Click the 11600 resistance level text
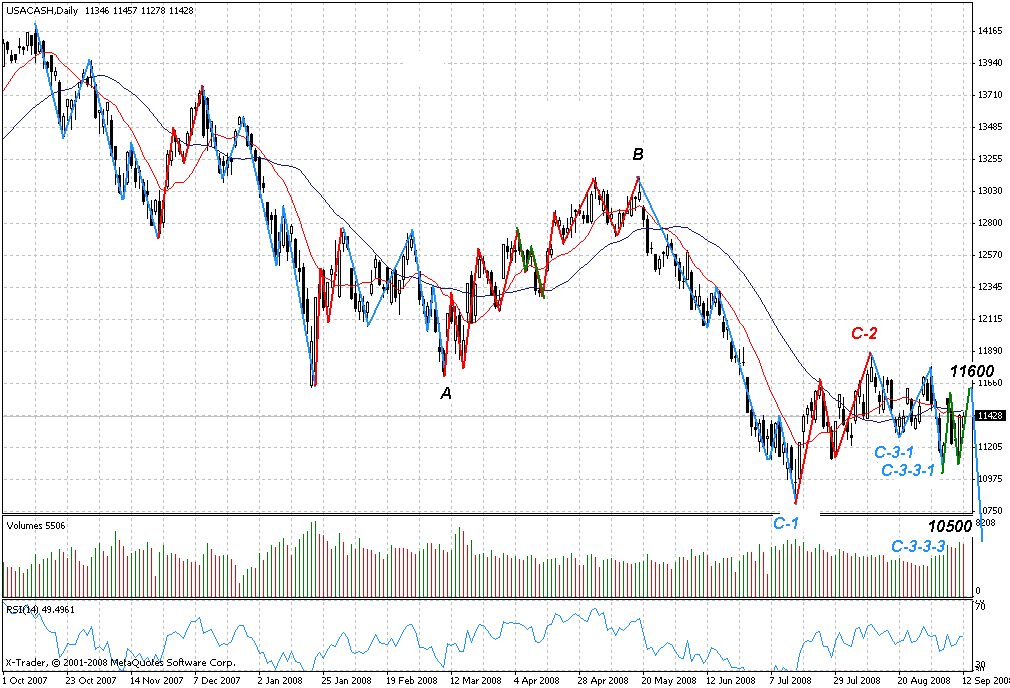1010x688 pixels. click(x=972, y=371)
